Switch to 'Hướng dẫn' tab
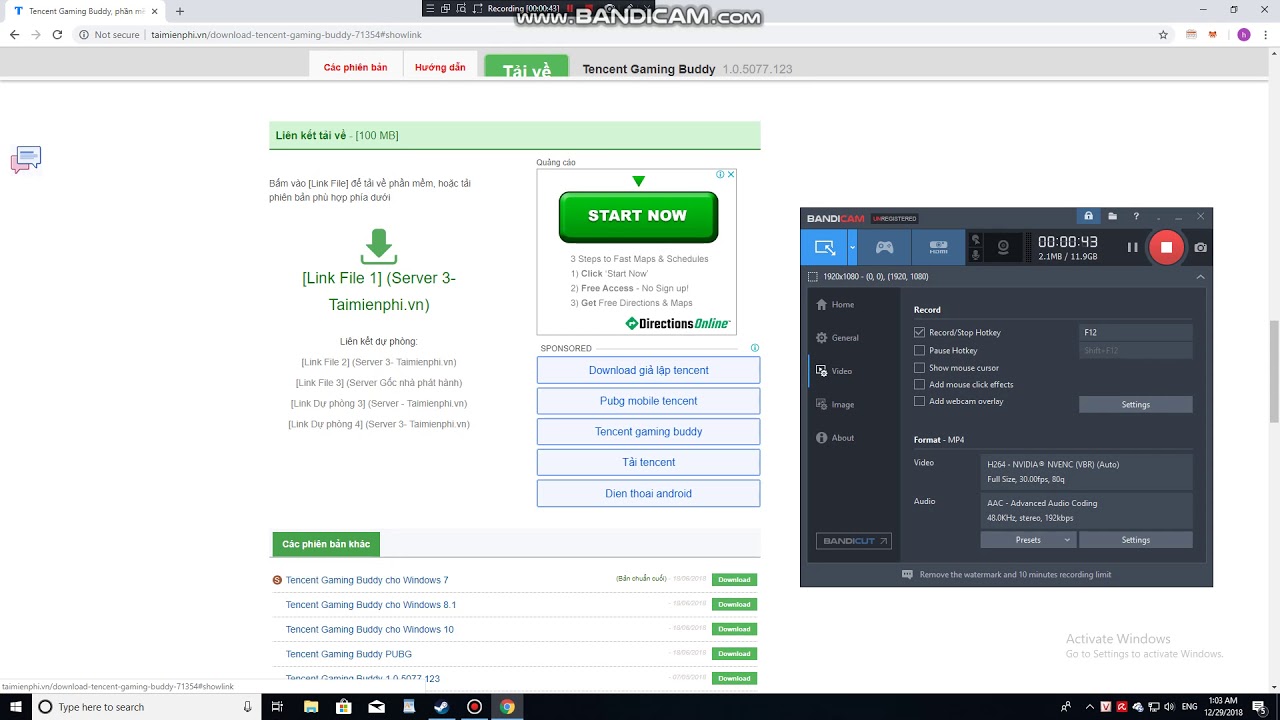 click(x=440, y=67)
